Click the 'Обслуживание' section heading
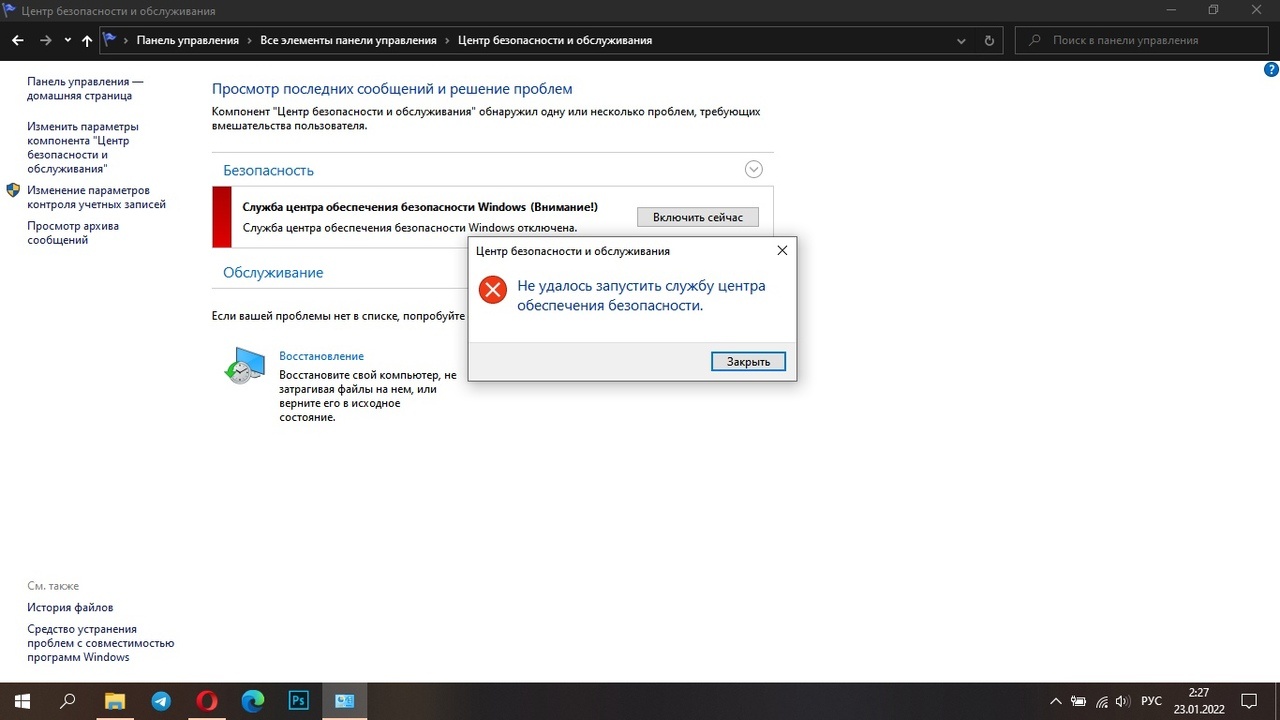The width and height of the screenshot is (1280, 720). point(273,272)
